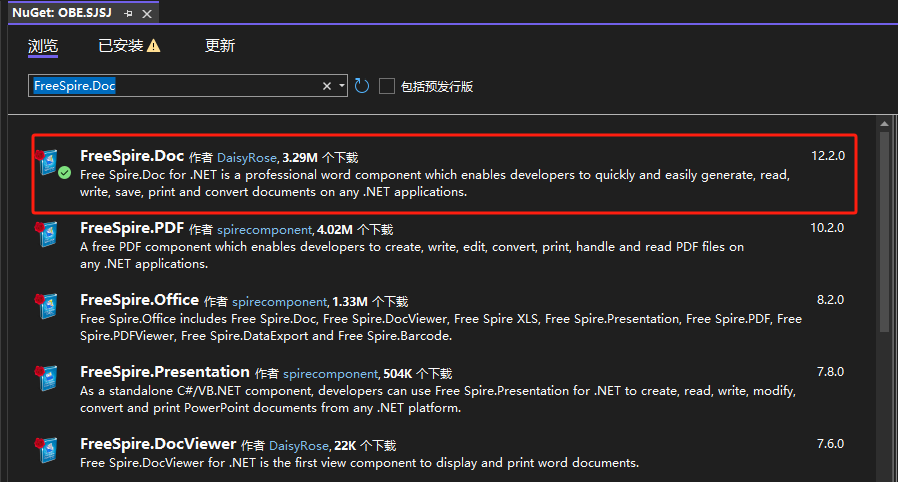Open spirecomponent author link for FreeSpire.PDF

pyautogui.click(x=265, y=230)
